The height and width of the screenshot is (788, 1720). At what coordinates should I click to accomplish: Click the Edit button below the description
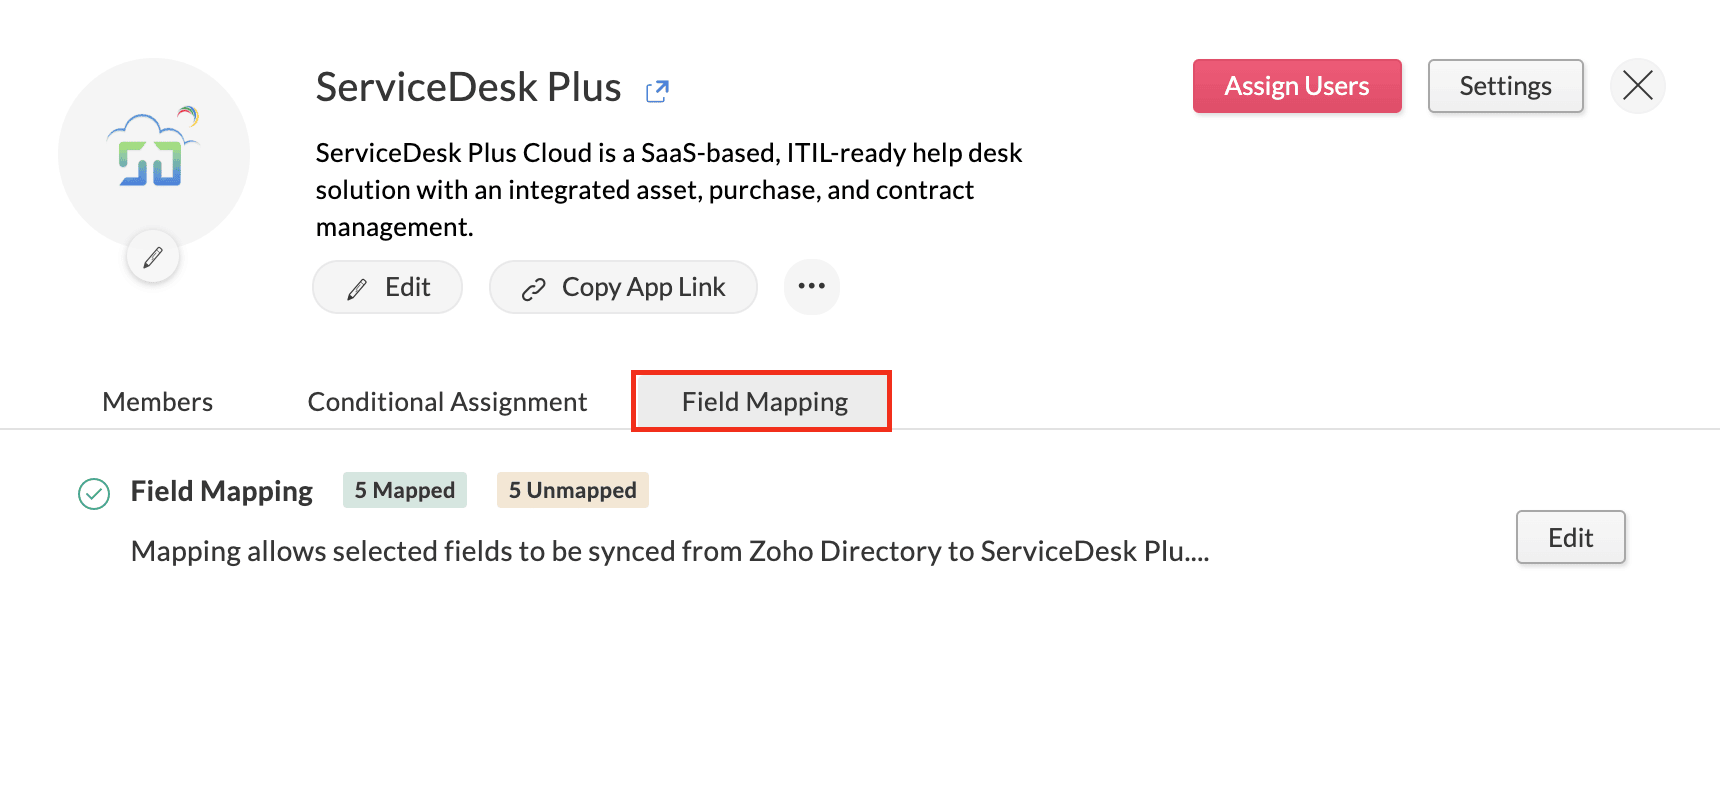click(388, 287)
